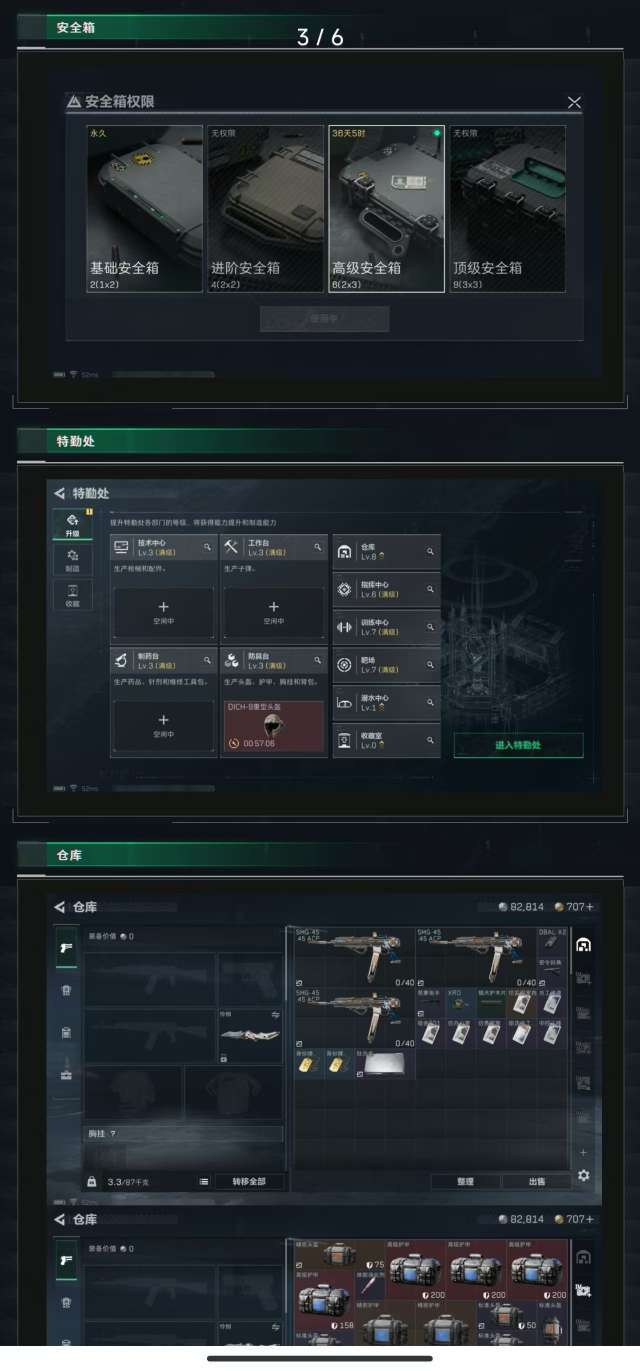Screen dimensions: 640x1371
Task: Click the 进入特勤处 button
Action: pyautogui.click(x=518, y=745)
